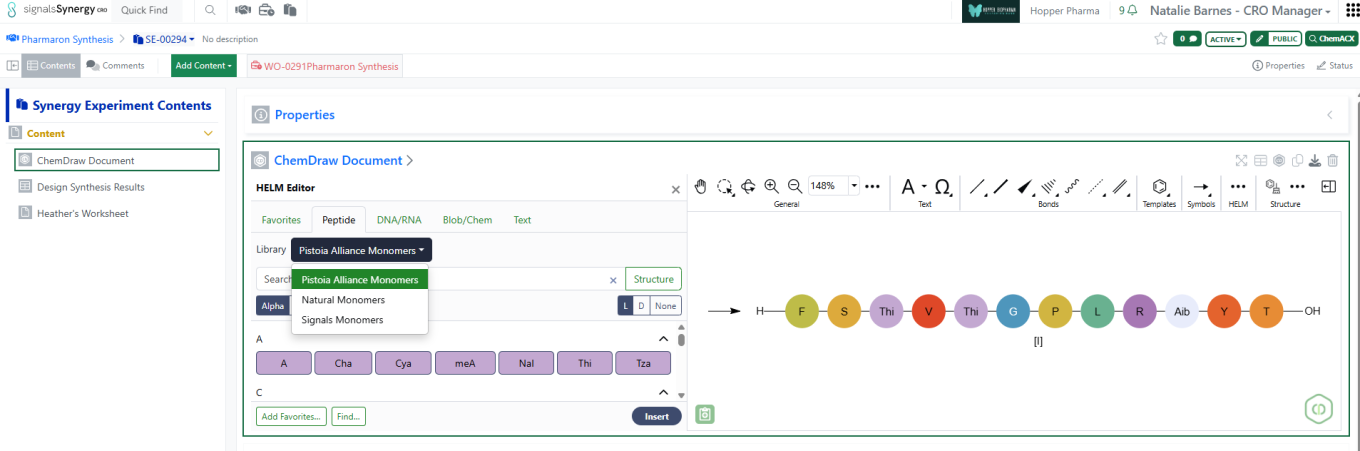Click the Omega special characters icon
The image size is (1360, 451).
pos(942,186)
